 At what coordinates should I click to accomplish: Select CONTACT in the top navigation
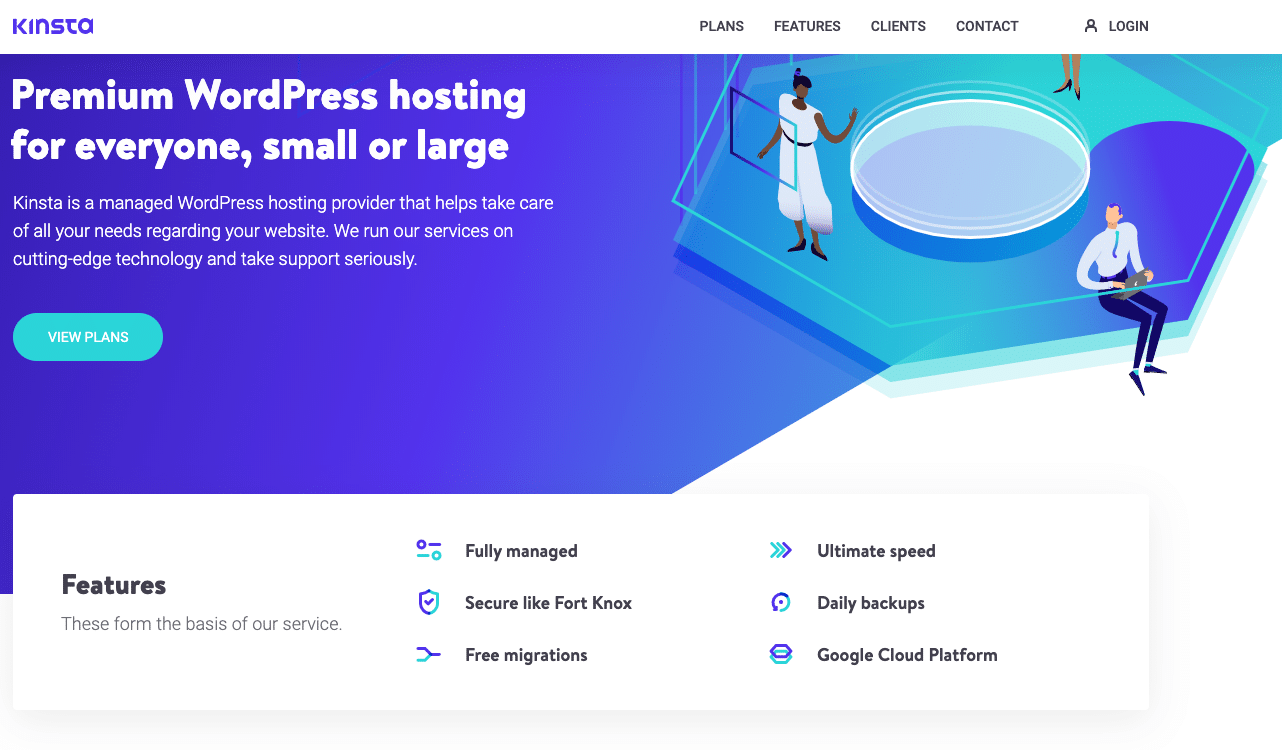coord(987,26)
